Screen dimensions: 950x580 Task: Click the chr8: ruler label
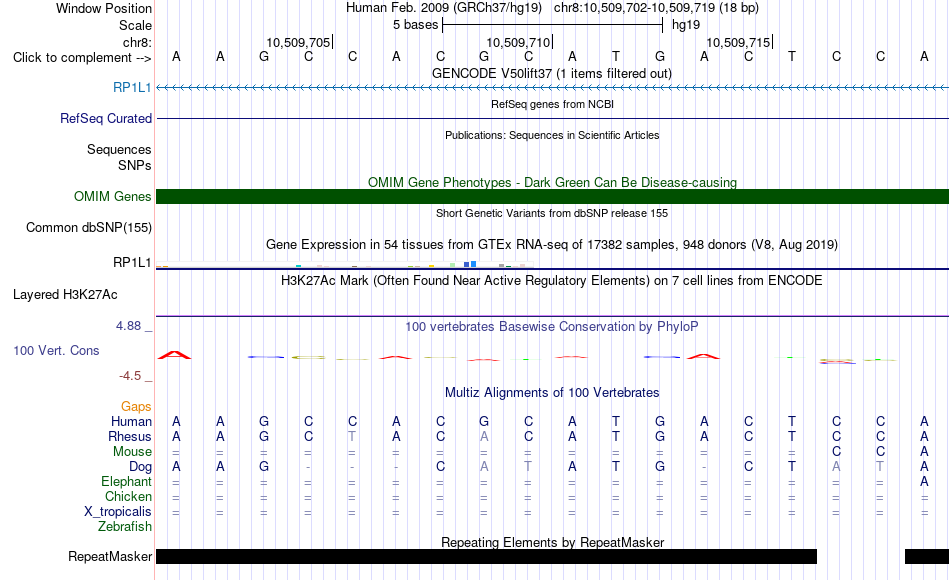[138, 42]
